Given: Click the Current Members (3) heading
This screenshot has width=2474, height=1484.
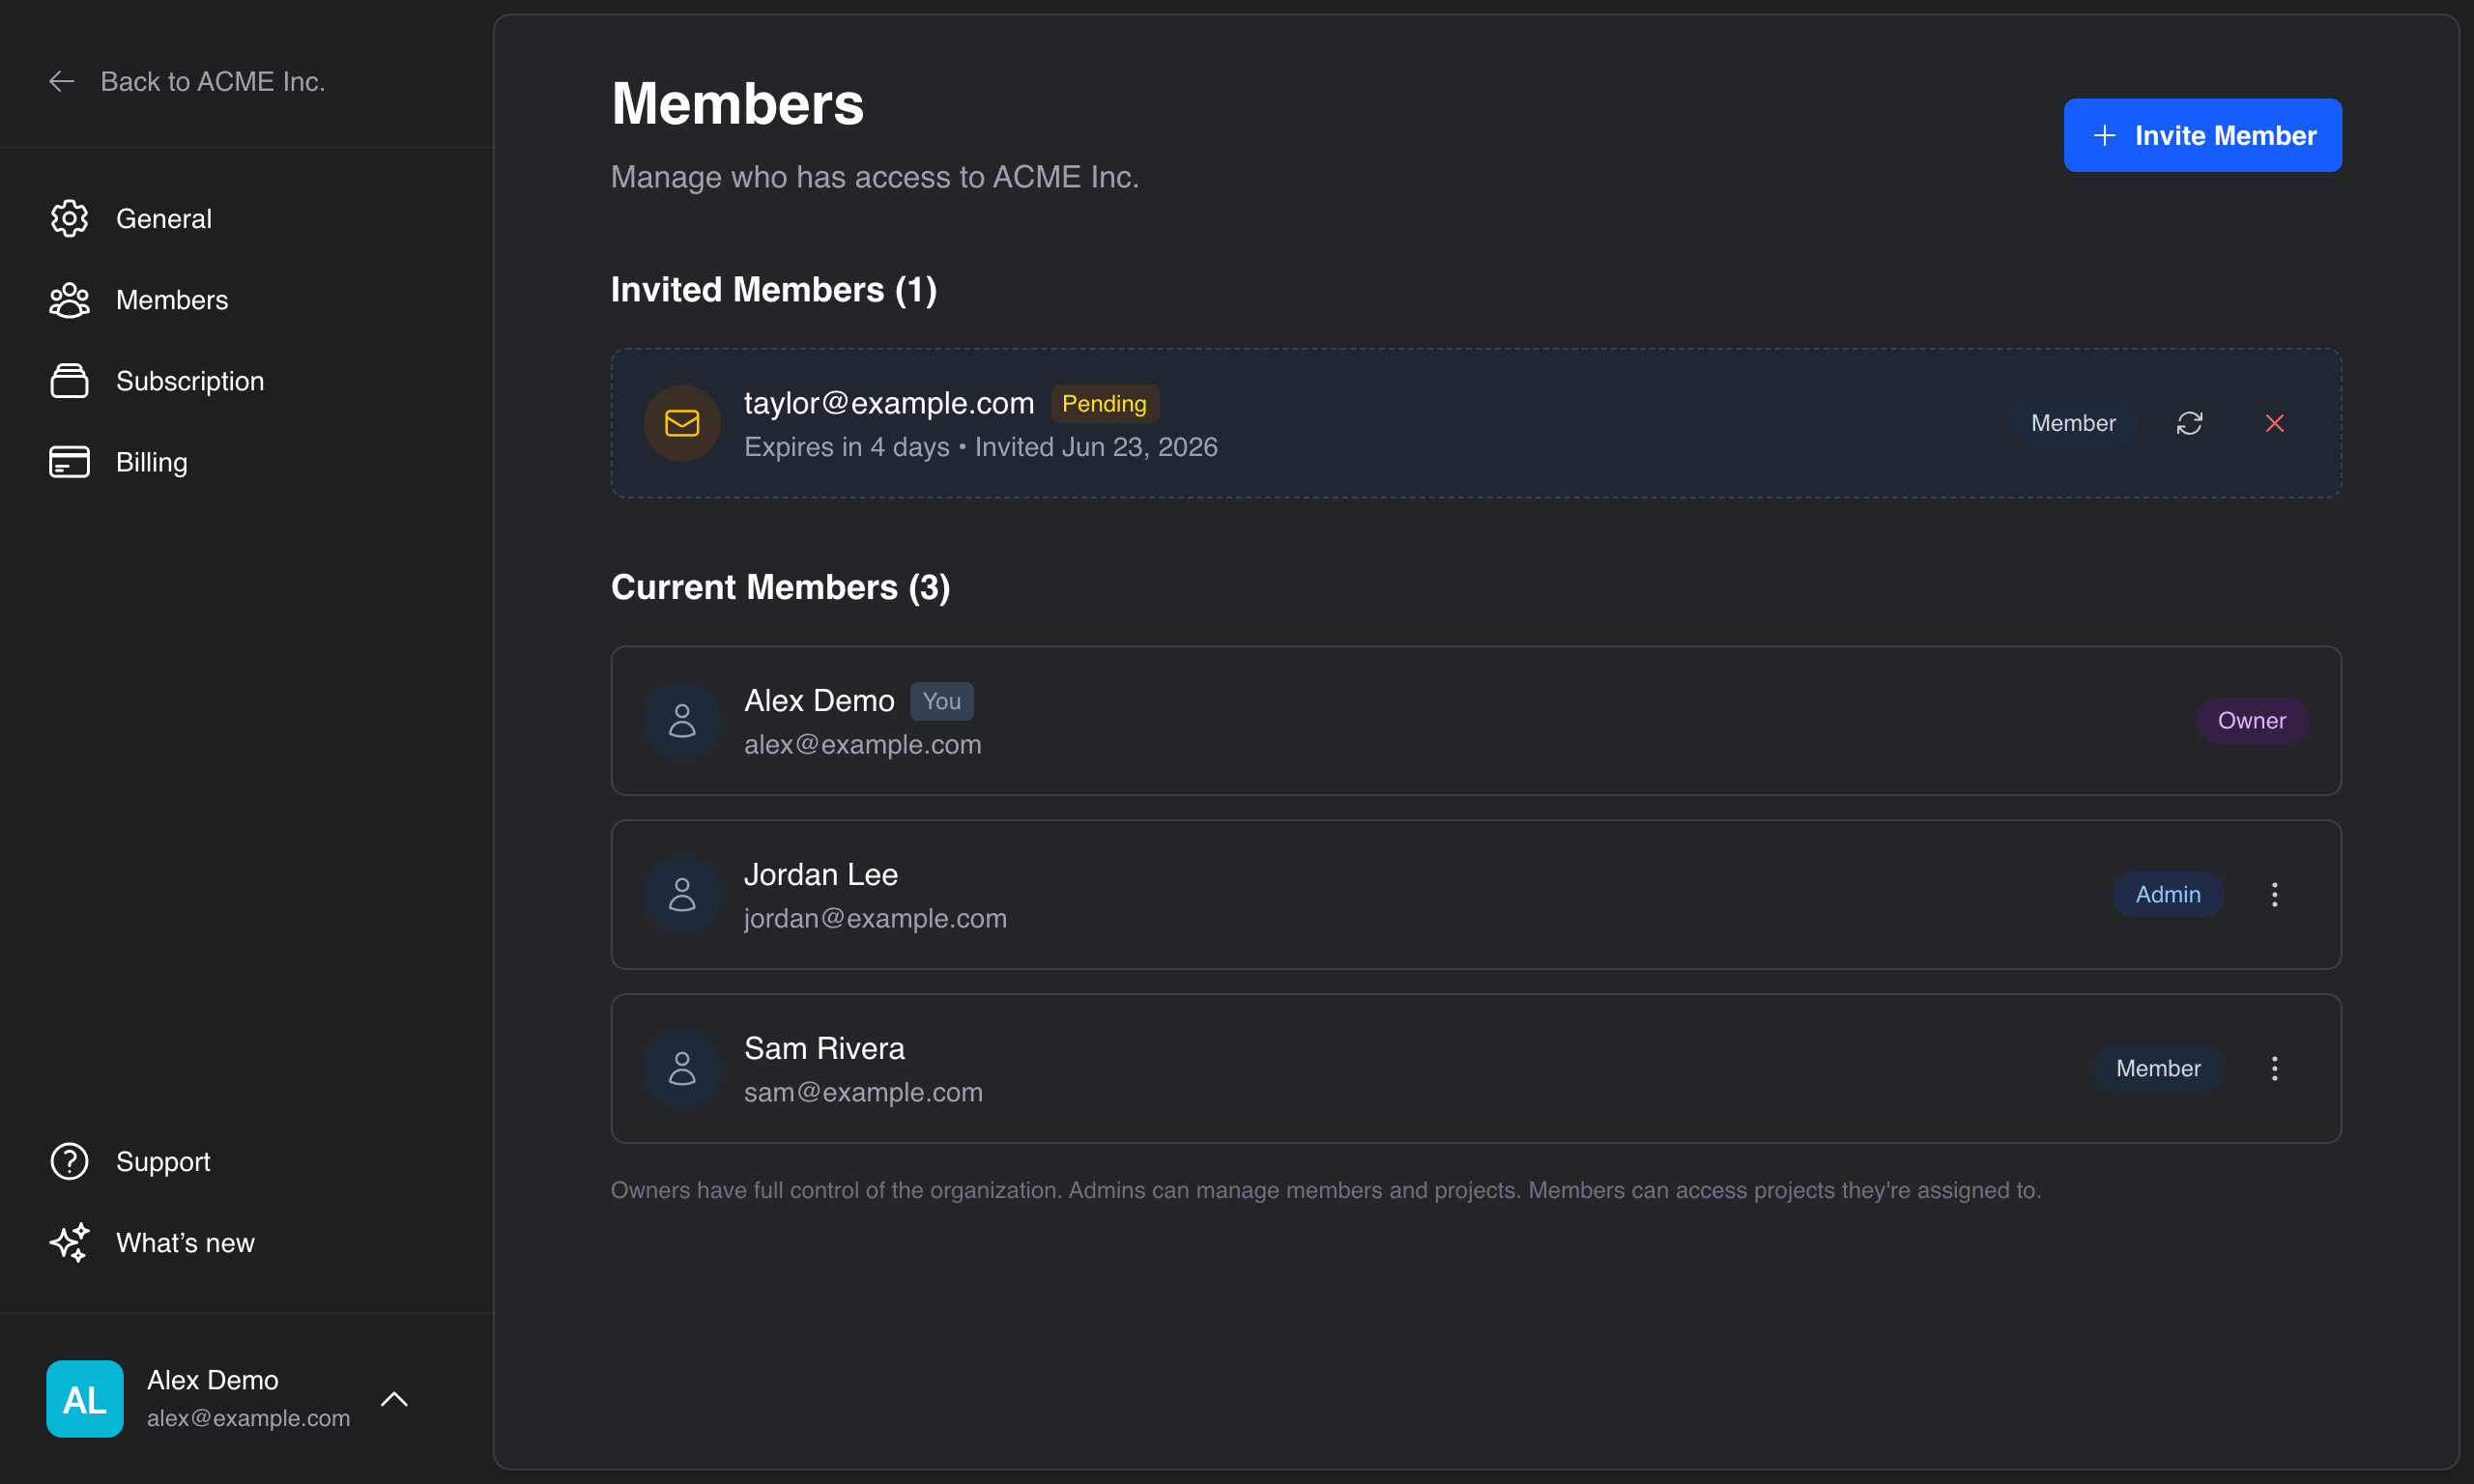Looking at the screenshot, I should click(780, 587).
